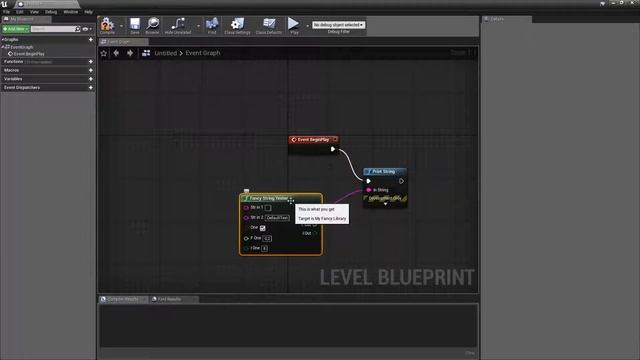Click the search icon in My Blueprint search box
The image size is (640, 360).
click(78, 29)
